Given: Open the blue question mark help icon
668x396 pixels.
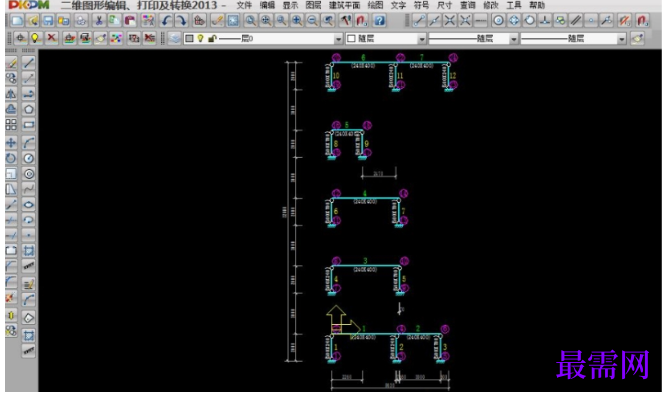Looking at the screenshot, I should point(379,20).
